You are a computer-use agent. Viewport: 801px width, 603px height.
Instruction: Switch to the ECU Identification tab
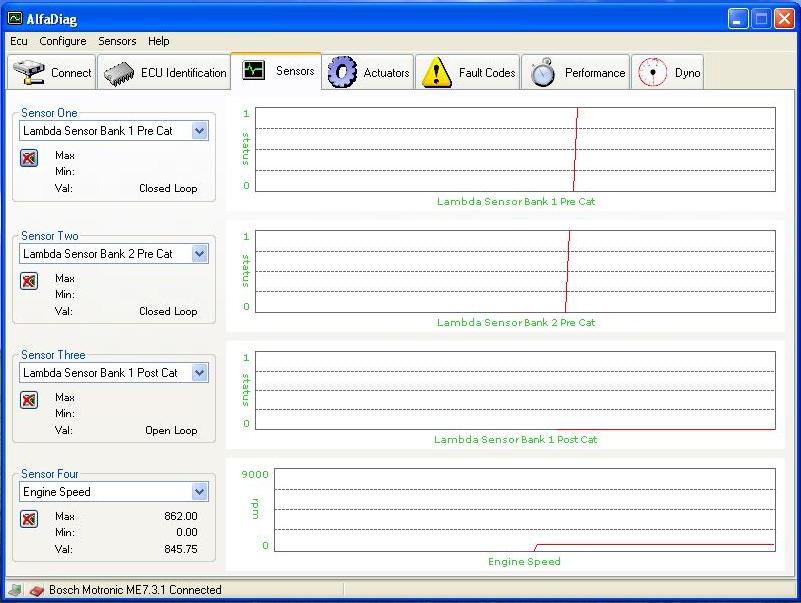click(x=164, y=73)
